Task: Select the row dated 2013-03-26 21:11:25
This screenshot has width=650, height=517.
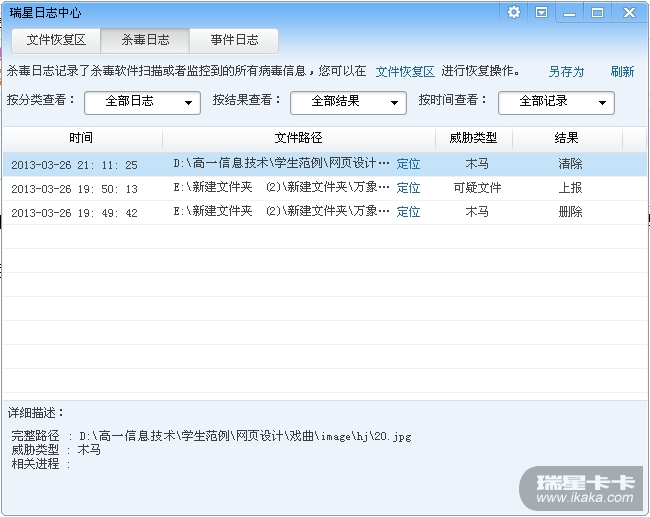Action: point(325,165)
